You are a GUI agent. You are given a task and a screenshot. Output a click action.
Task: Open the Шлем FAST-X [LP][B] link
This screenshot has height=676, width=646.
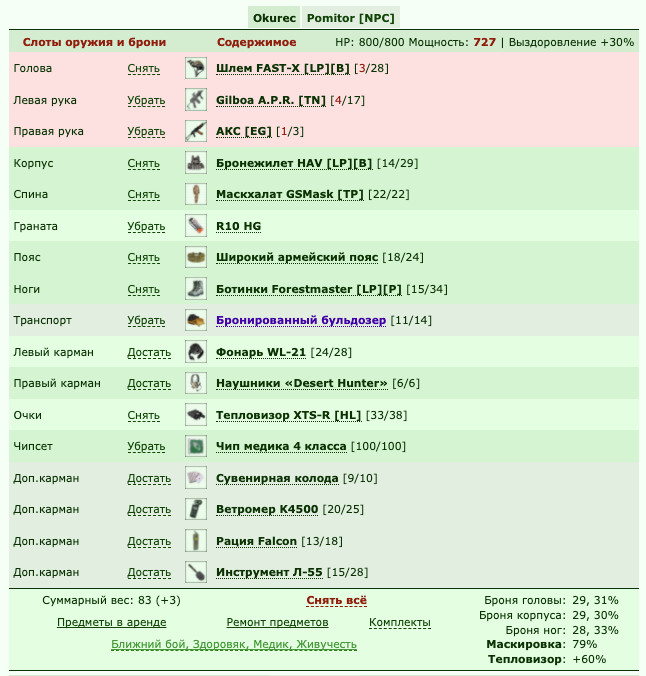click(x=283, y=69)
